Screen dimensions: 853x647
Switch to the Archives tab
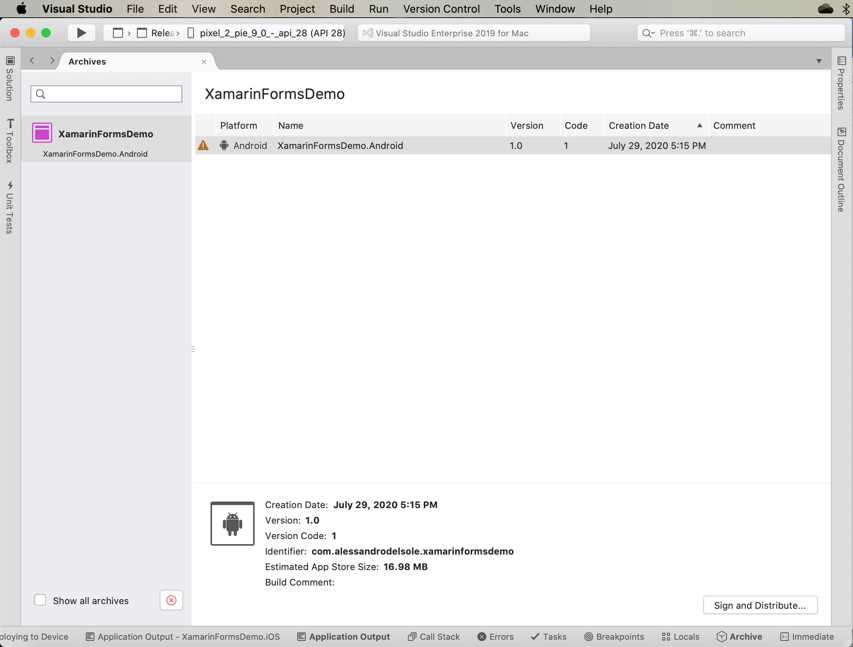pyautogui.click(x=87, y=61)
